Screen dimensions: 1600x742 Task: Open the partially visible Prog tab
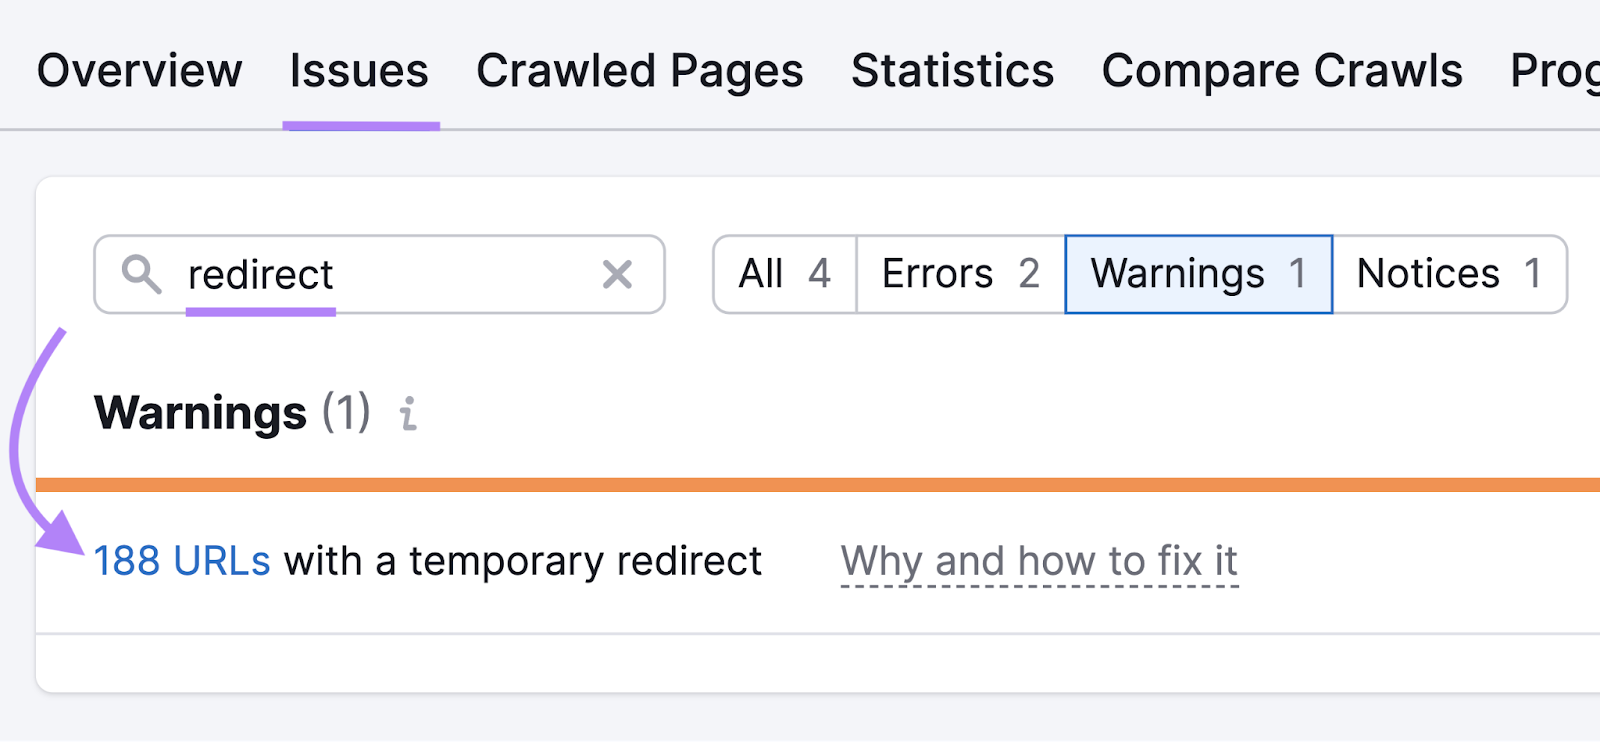[x=1554, y=70]
